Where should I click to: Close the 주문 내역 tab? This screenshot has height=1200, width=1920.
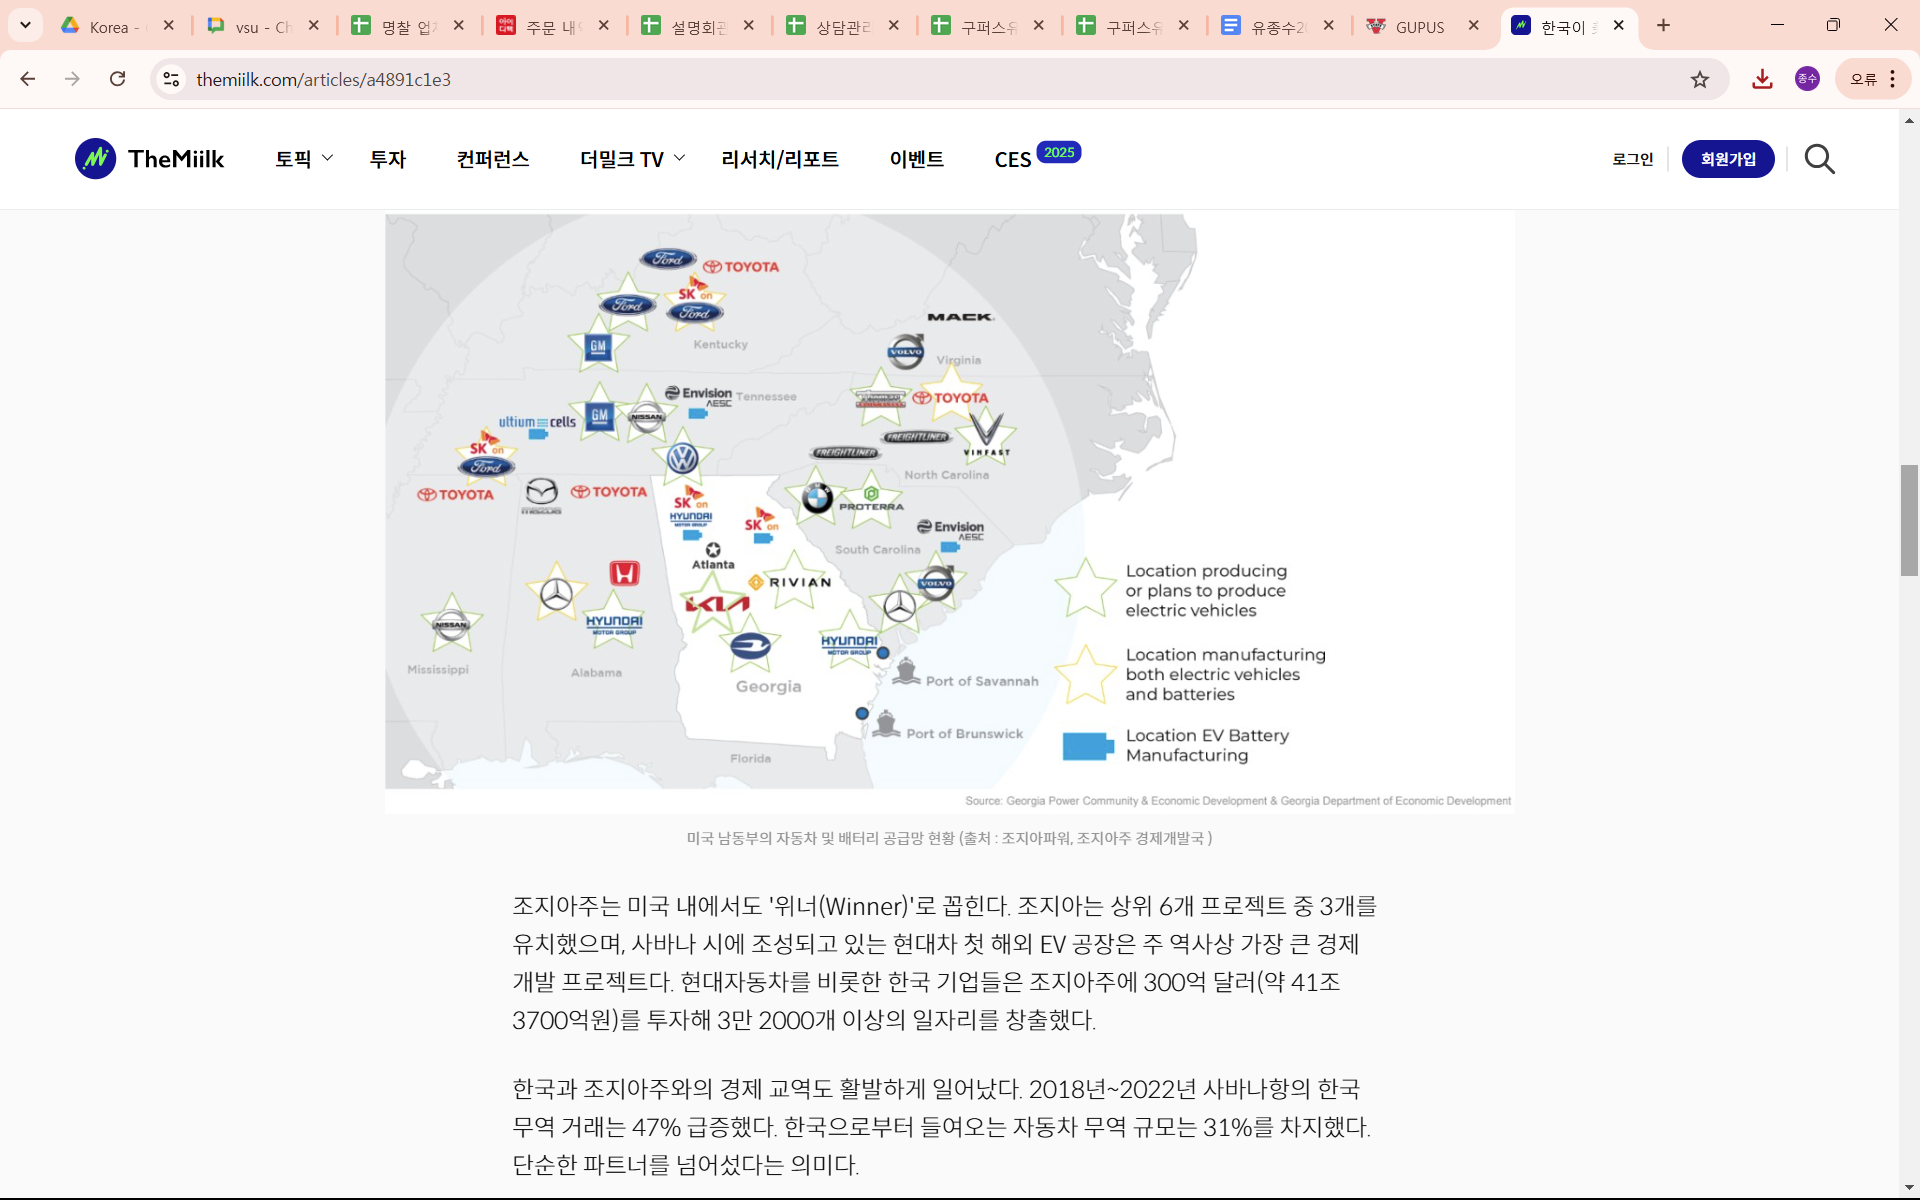(604, 26)
